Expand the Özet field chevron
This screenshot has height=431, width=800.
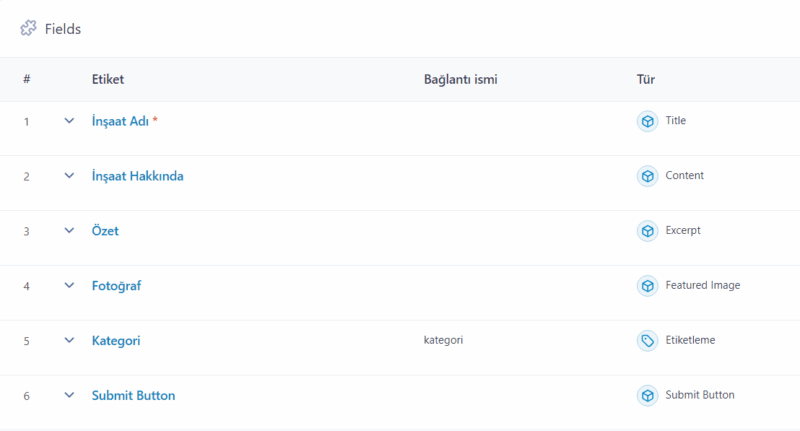pyautogui.click(x=69, y=231)
